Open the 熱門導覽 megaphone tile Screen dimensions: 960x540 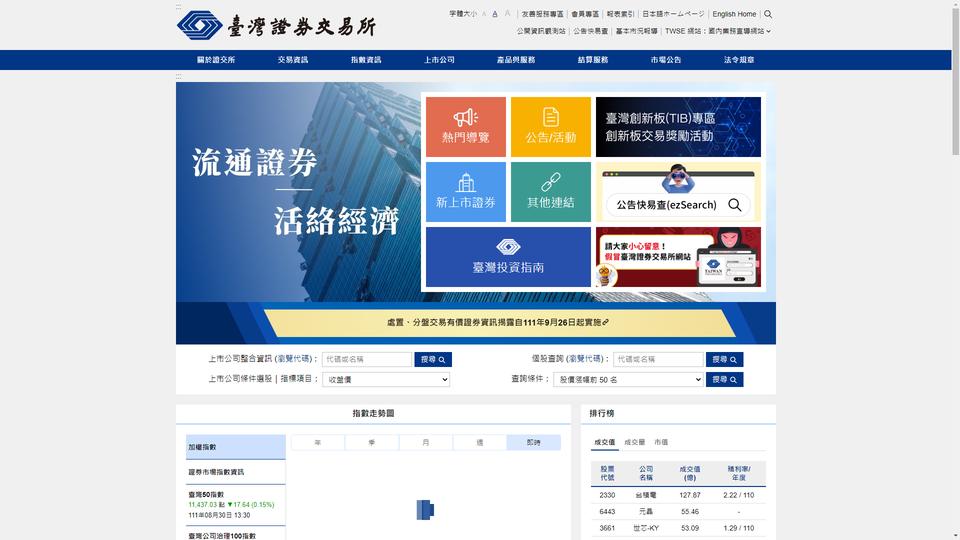[x=465, y=127]
